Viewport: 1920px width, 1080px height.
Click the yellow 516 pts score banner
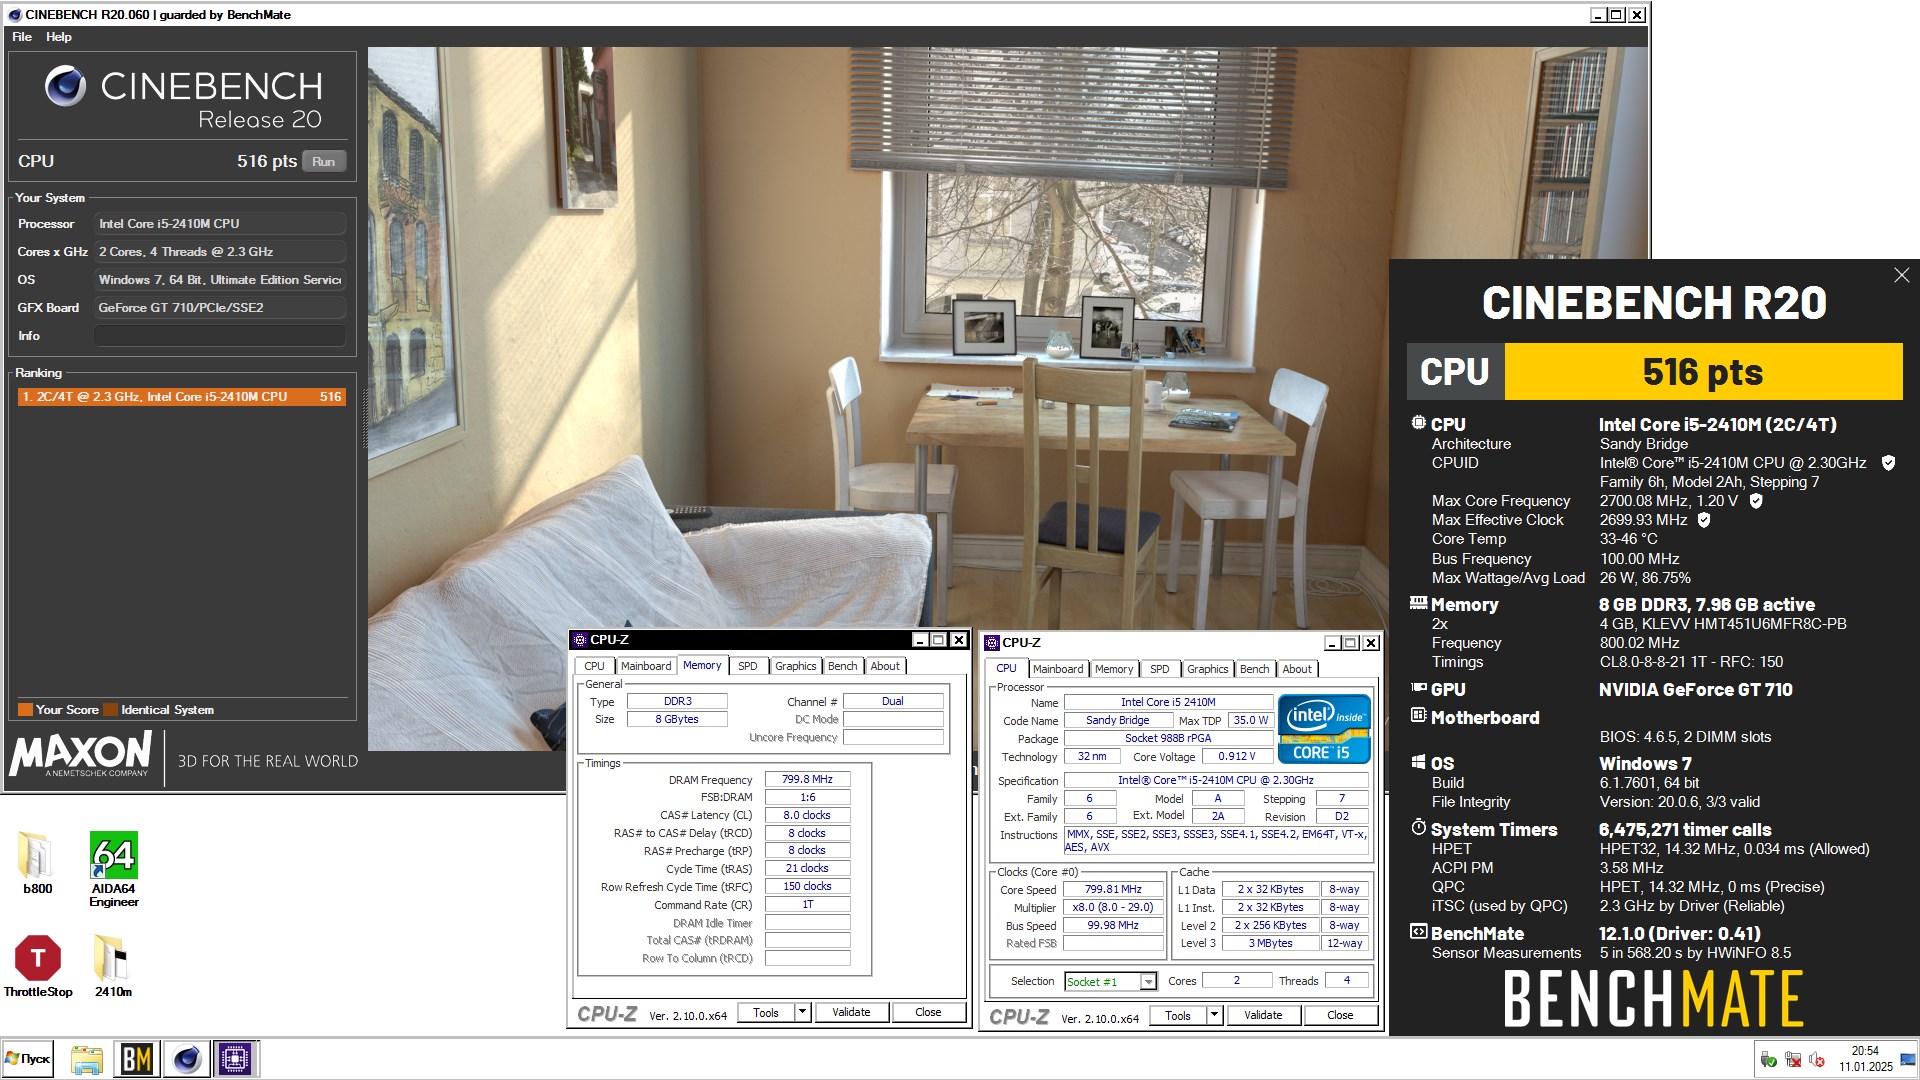(x=1703, y=372)
